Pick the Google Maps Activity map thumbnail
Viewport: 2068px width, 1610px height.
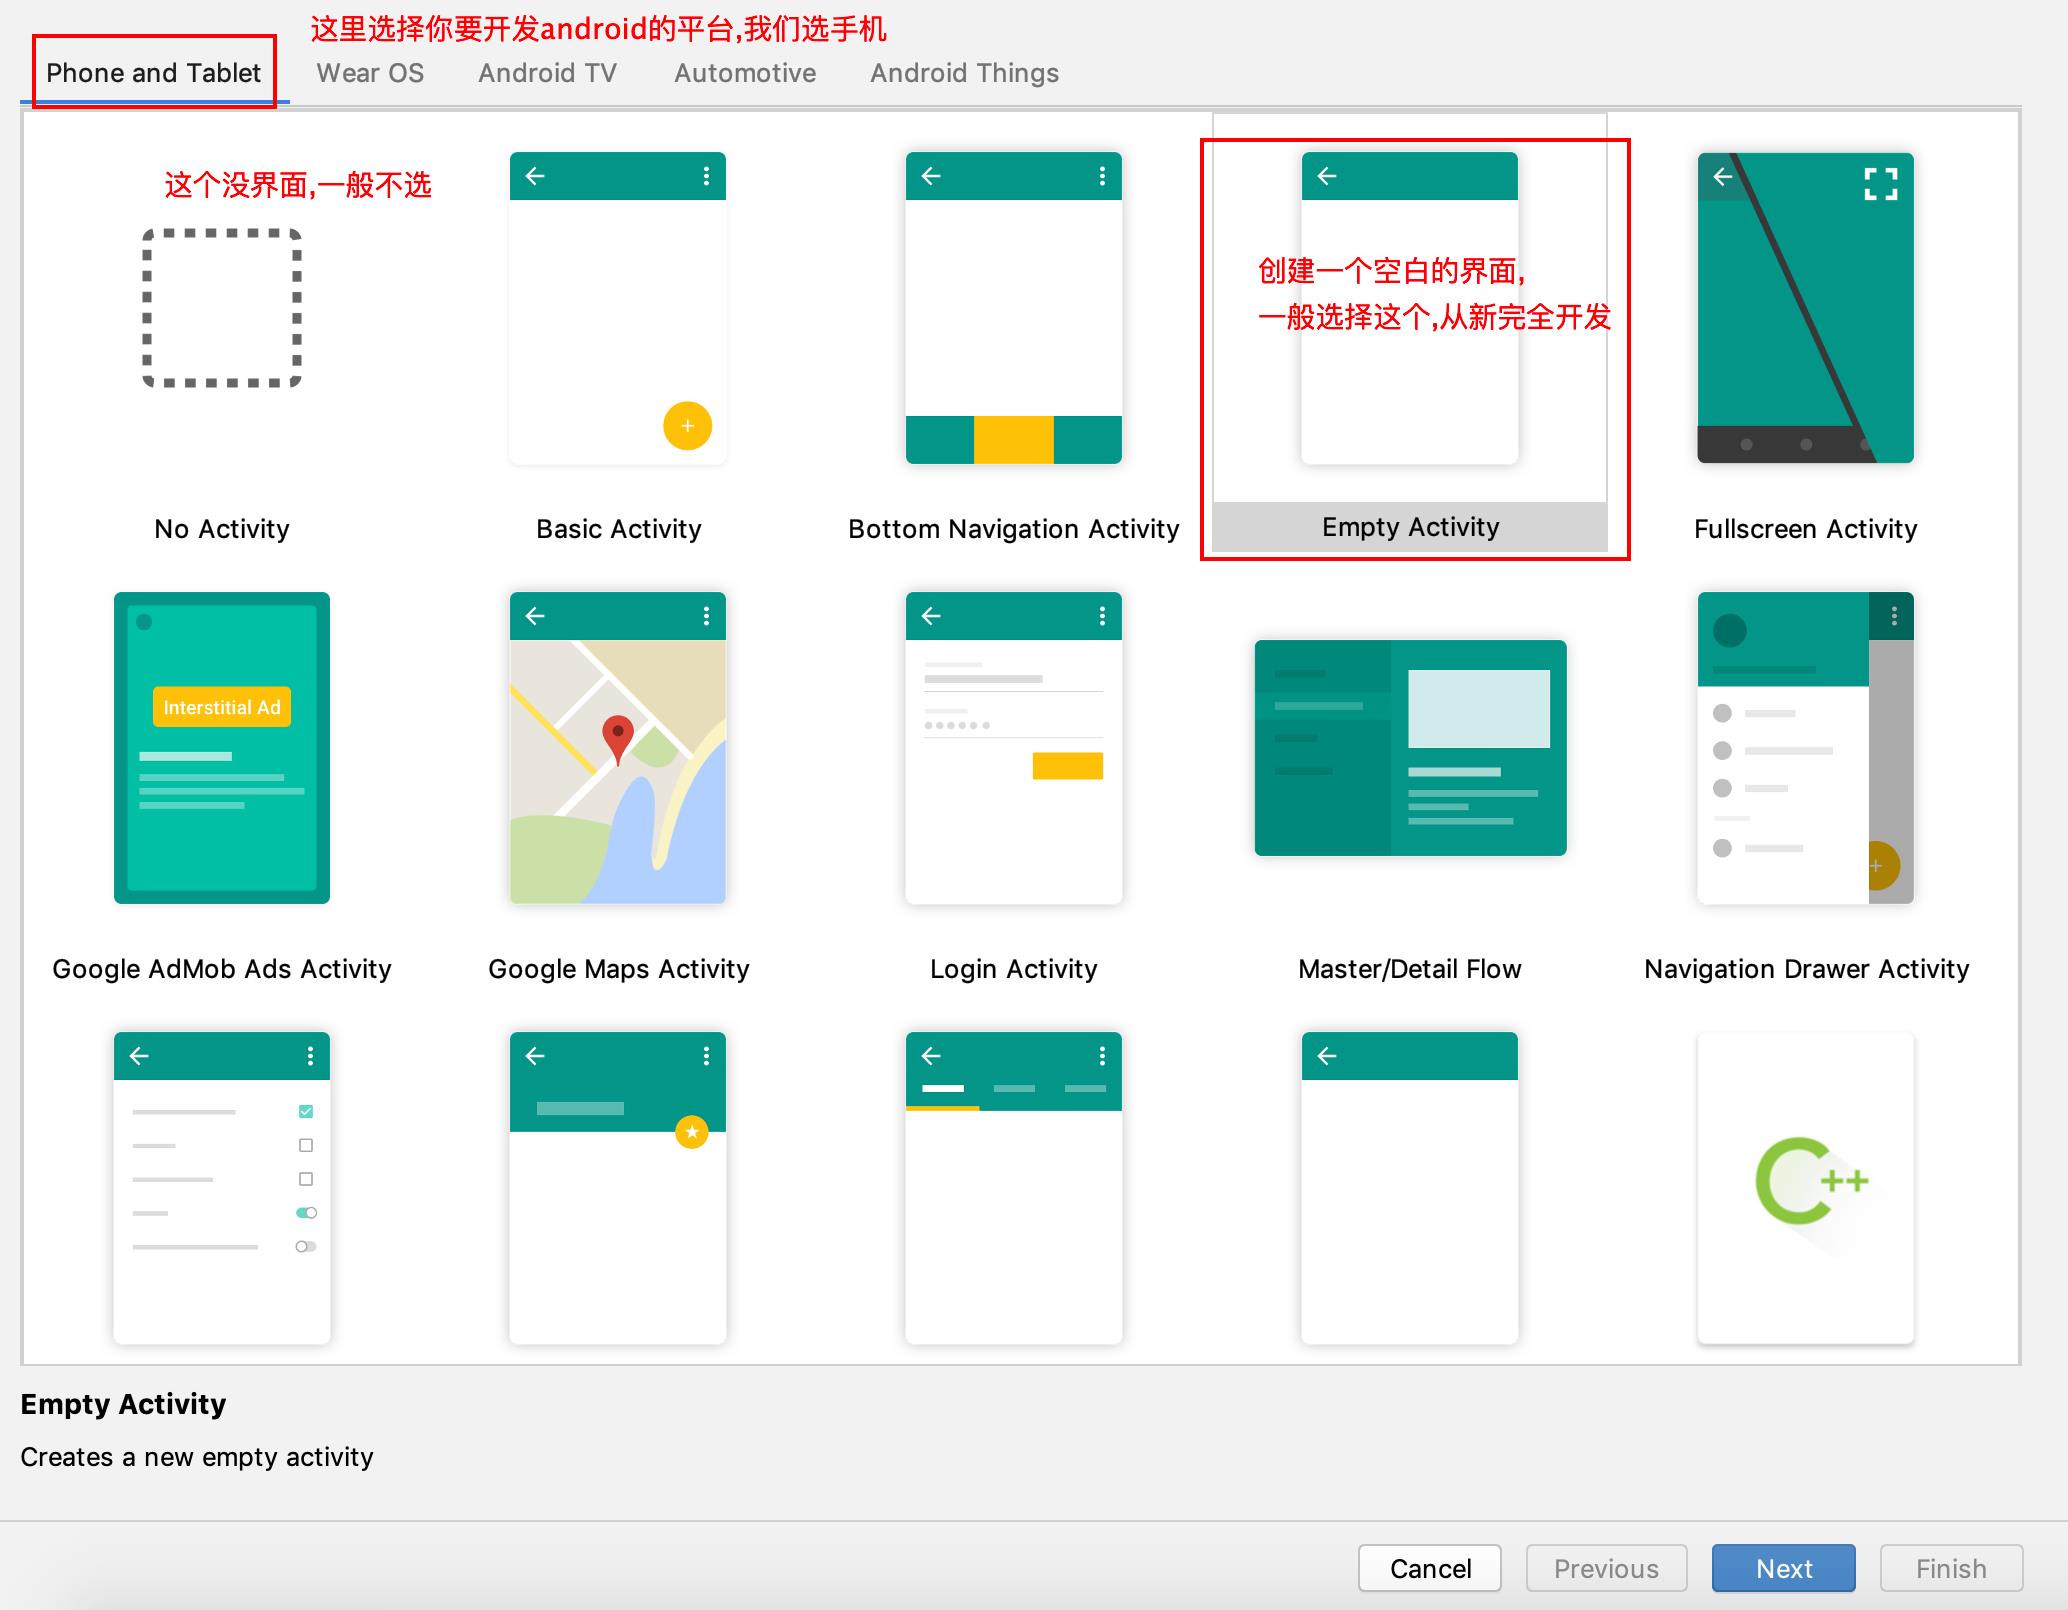[x=618, y=748]
